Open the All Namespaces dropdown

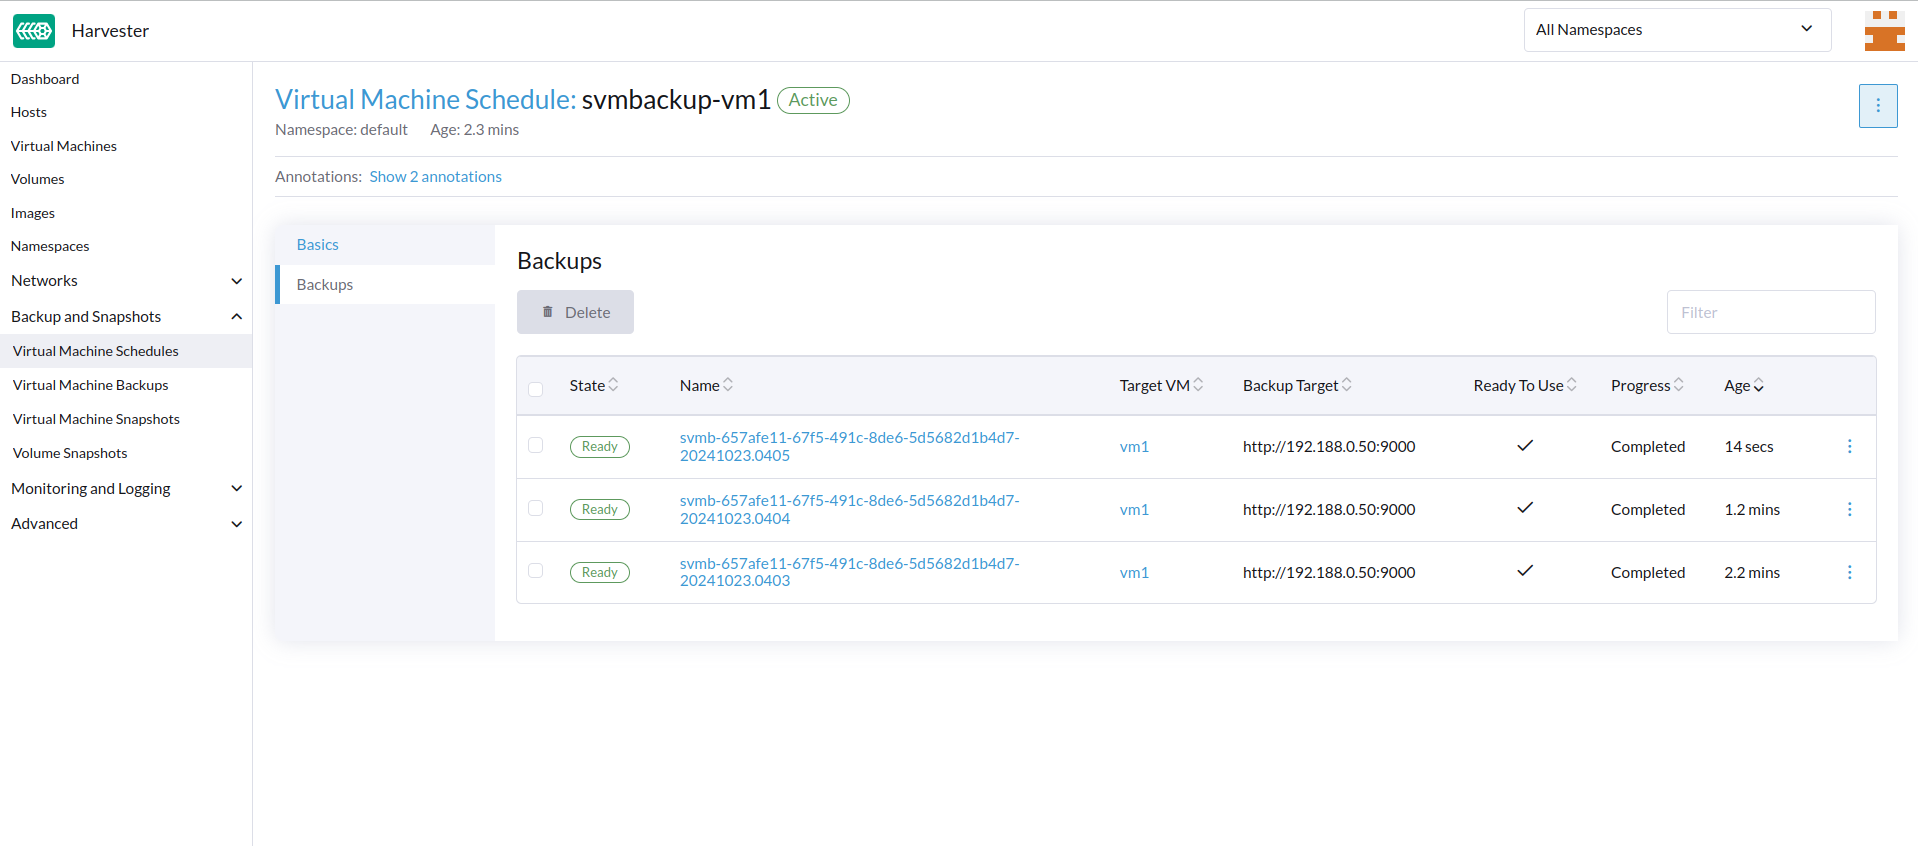point(1676,30)
